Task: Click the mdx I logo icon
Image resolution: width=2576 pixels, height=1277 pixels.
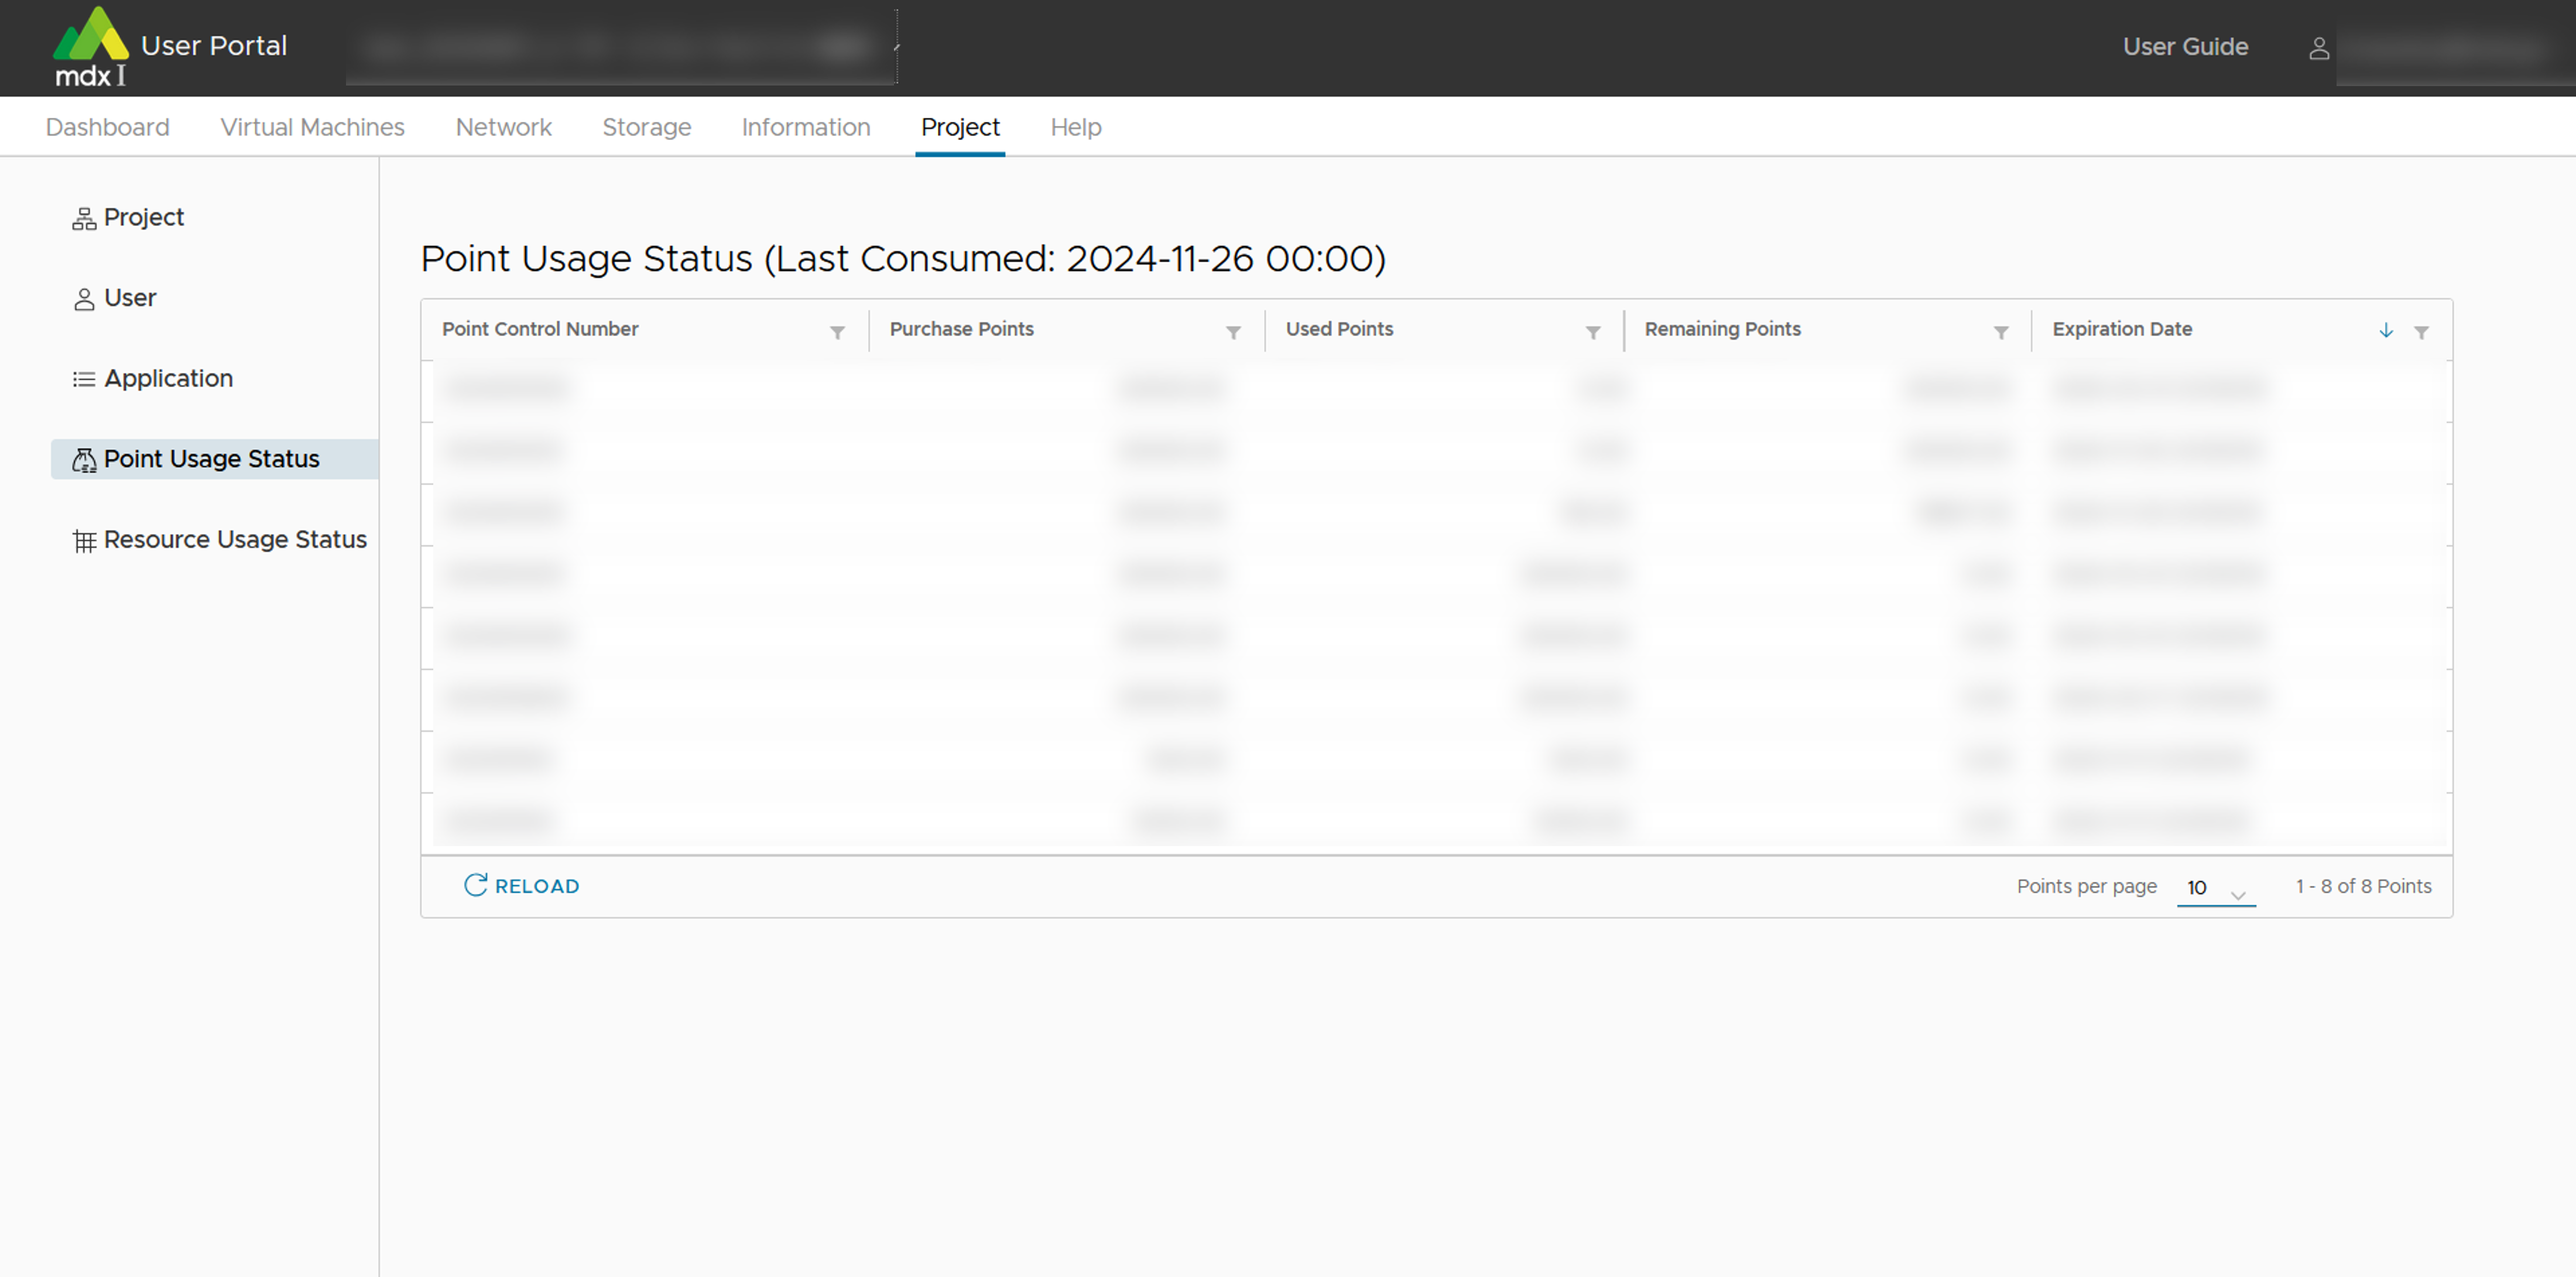Action: (90, 46)
